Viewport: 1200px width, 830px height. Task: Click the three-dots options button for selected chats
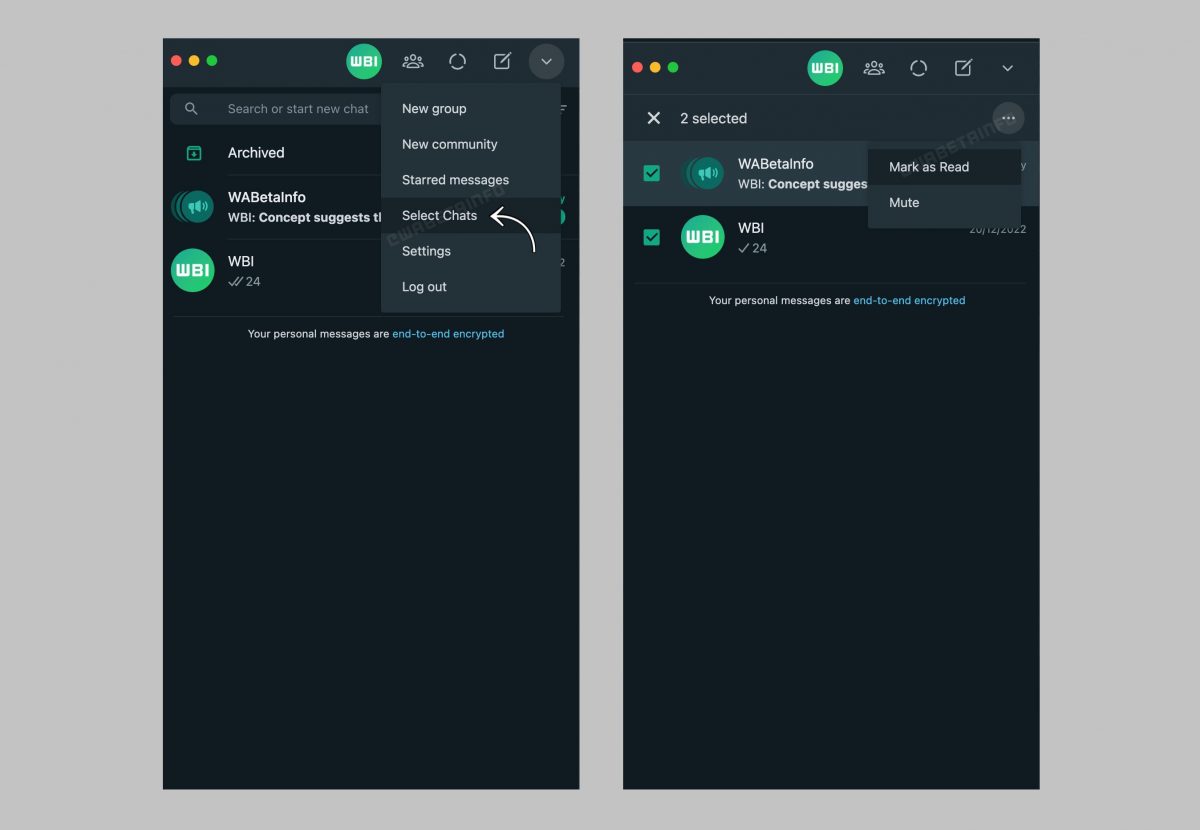click(x=1008, y=118)
